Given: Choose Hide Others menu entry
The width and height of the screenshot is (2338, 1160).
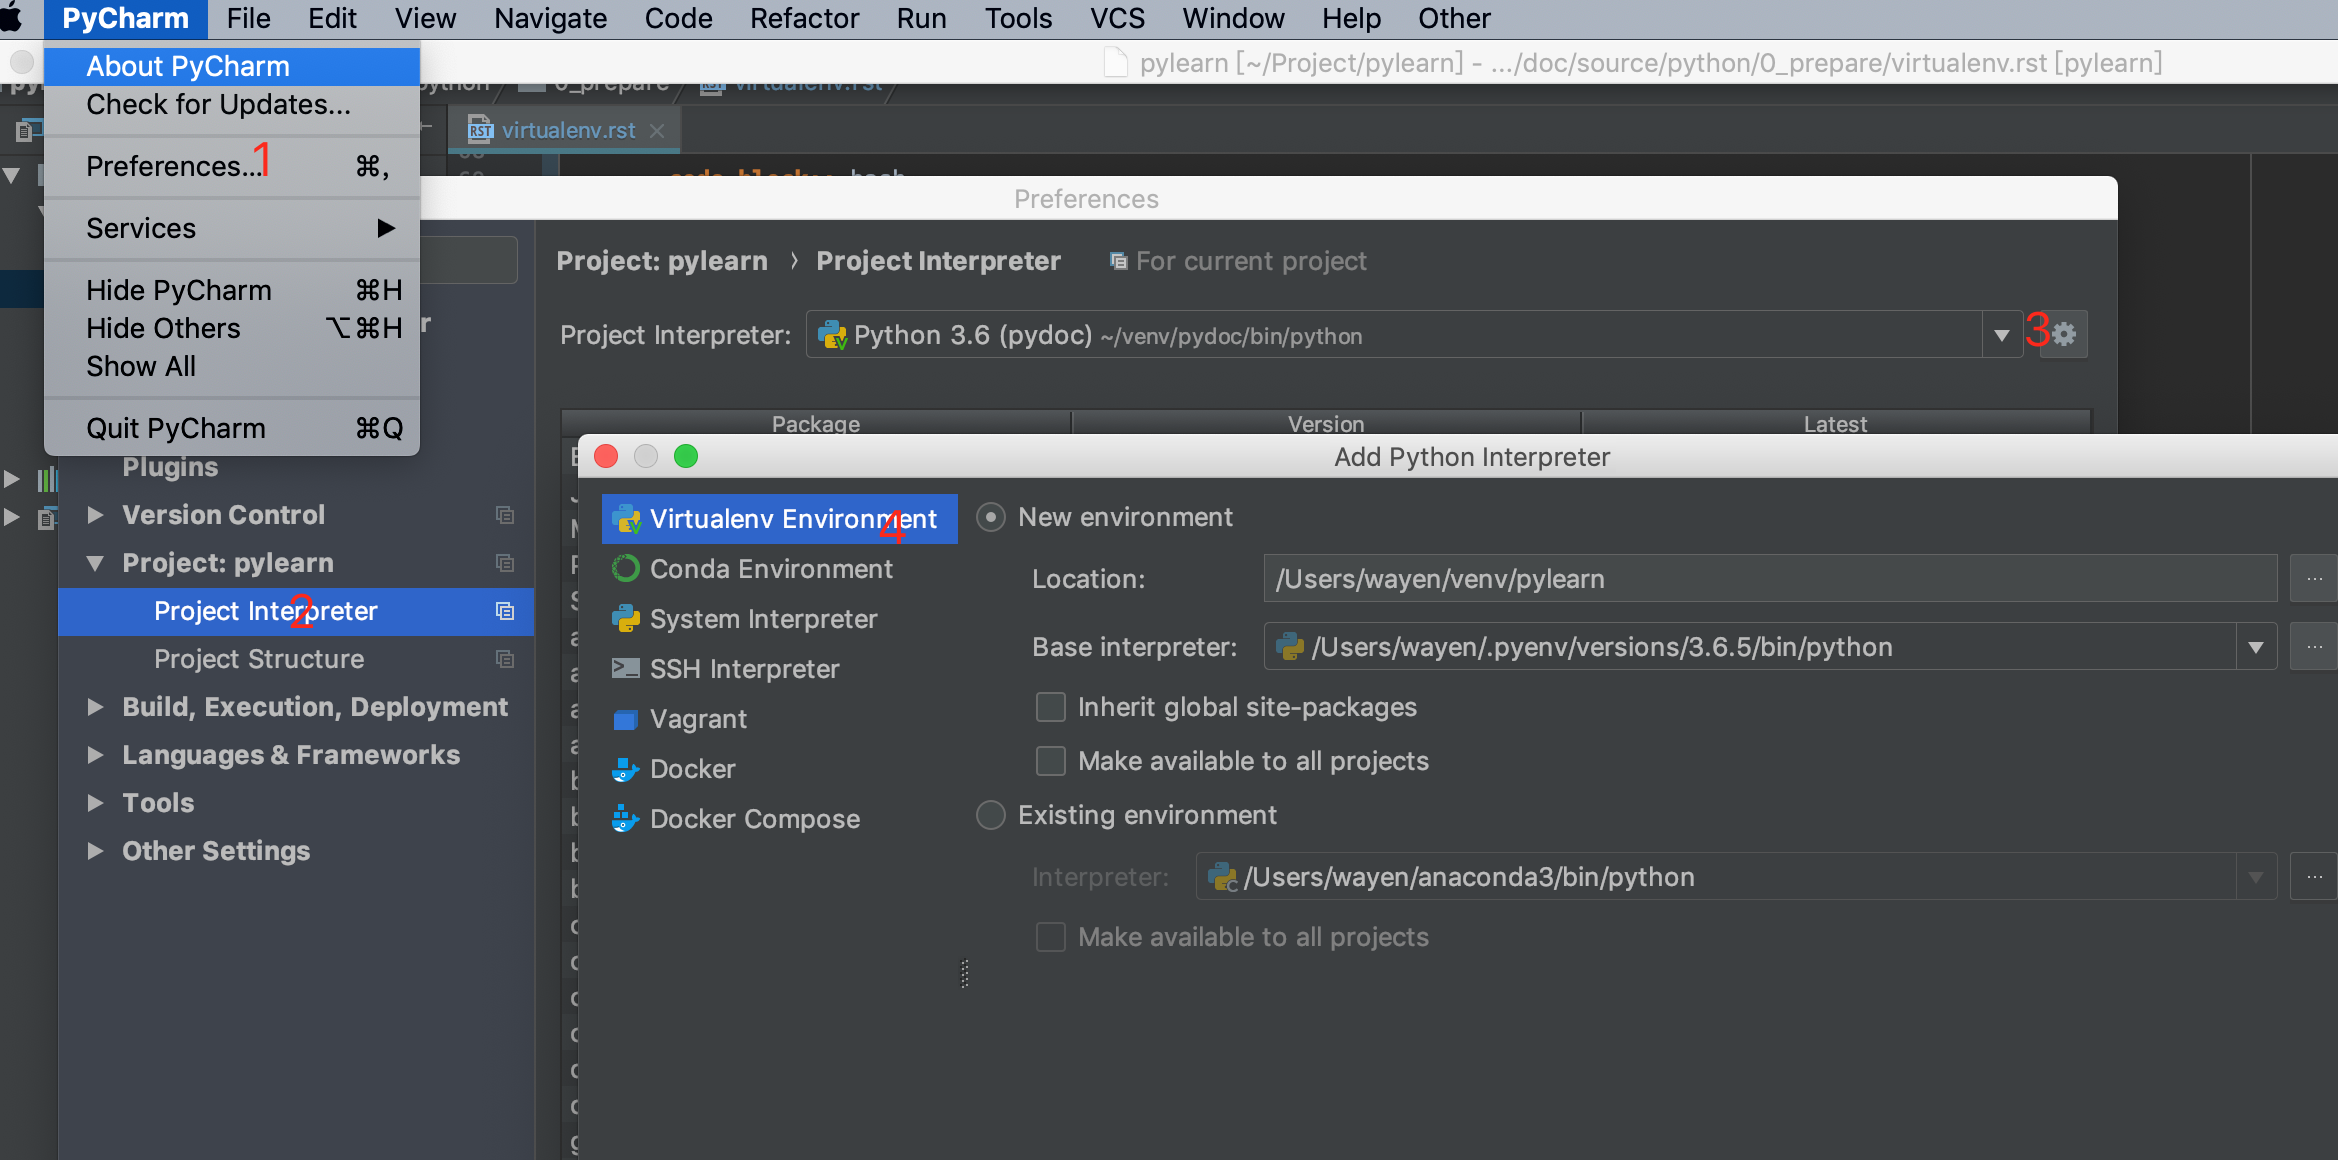Looking at the screenshot, I should [232, 328].
